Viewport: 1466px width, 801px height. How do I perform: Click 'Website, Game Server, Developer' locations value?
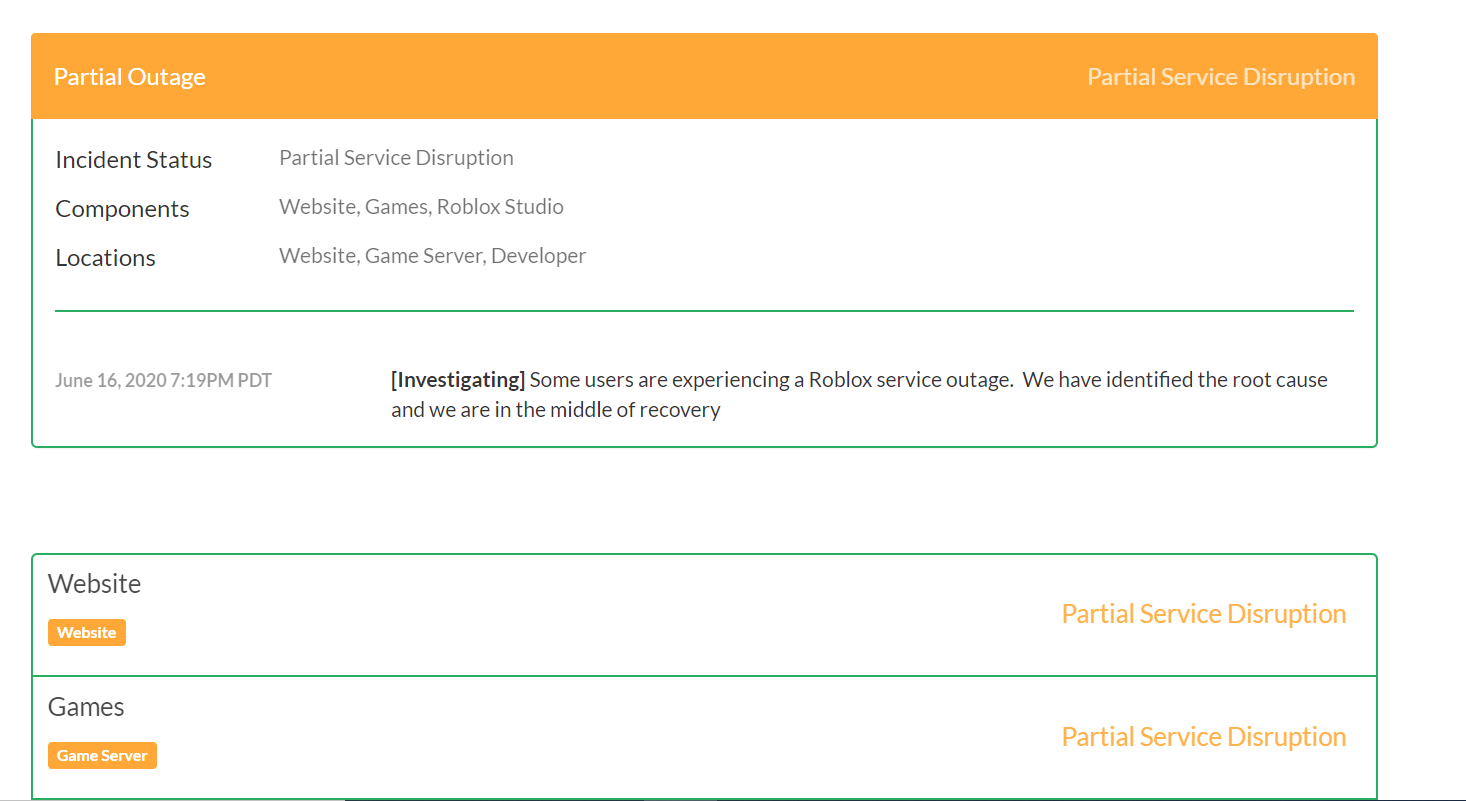[432, 256]
